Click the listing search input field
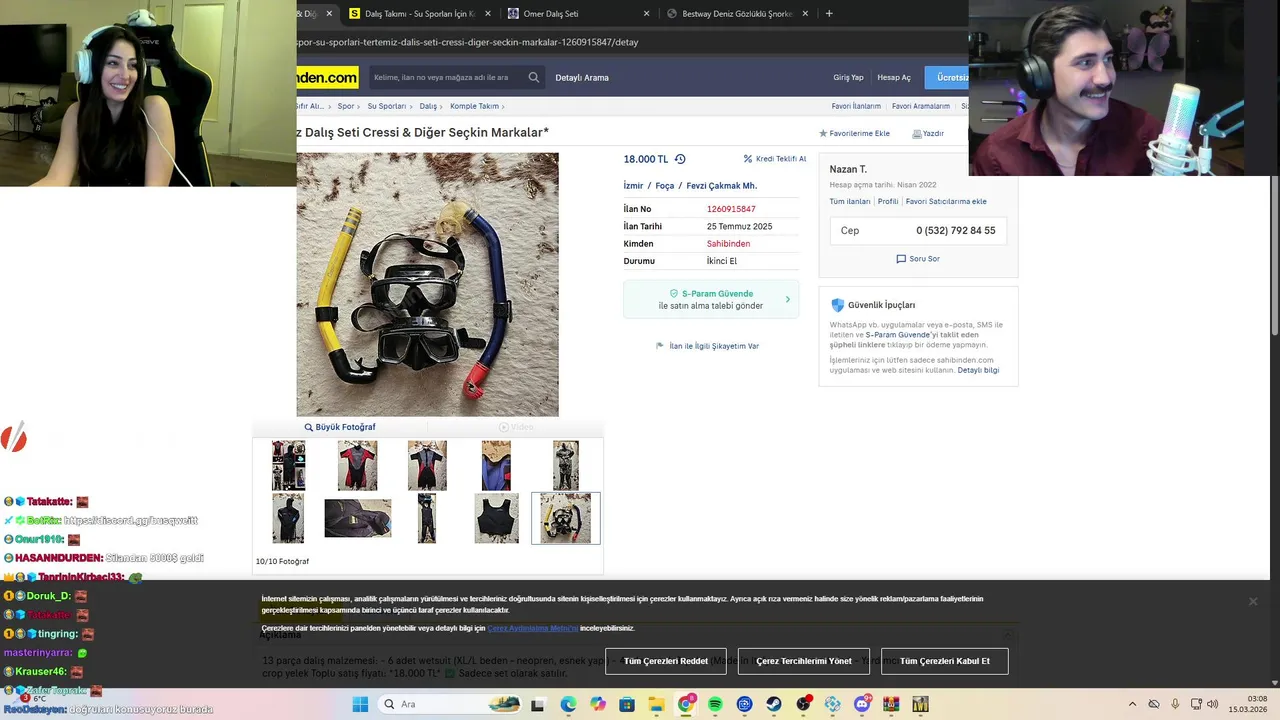The height and width of the screenshot is (720, 1280). tap(445, 77)
